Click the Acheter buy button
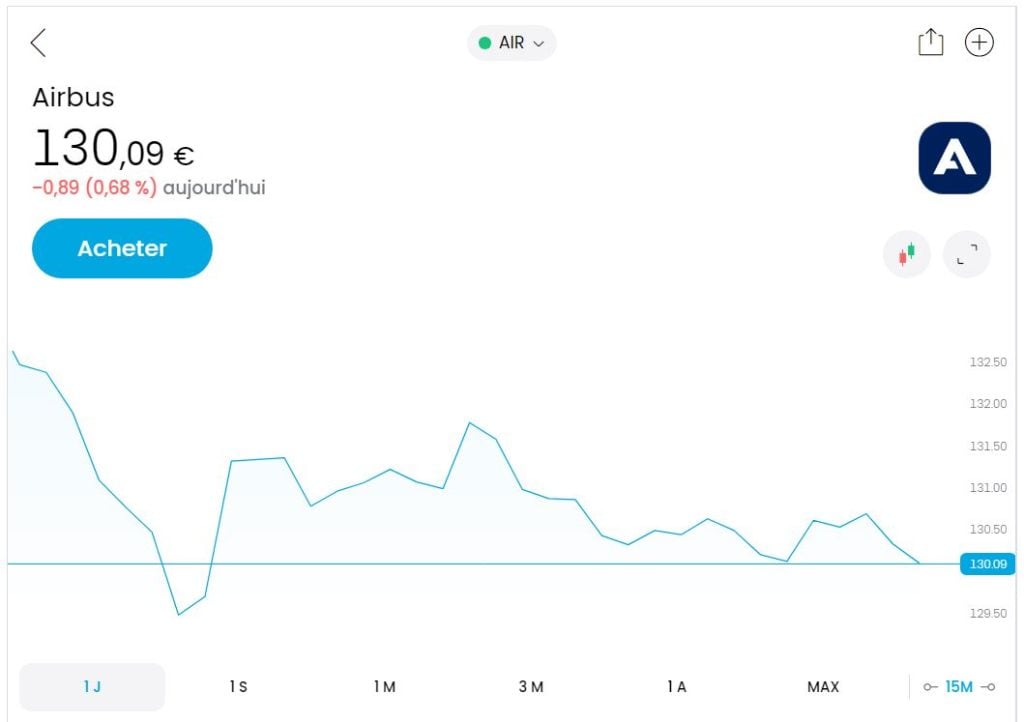The width and height of the screenshot is (1024, 722). click(x=122, y=248)
